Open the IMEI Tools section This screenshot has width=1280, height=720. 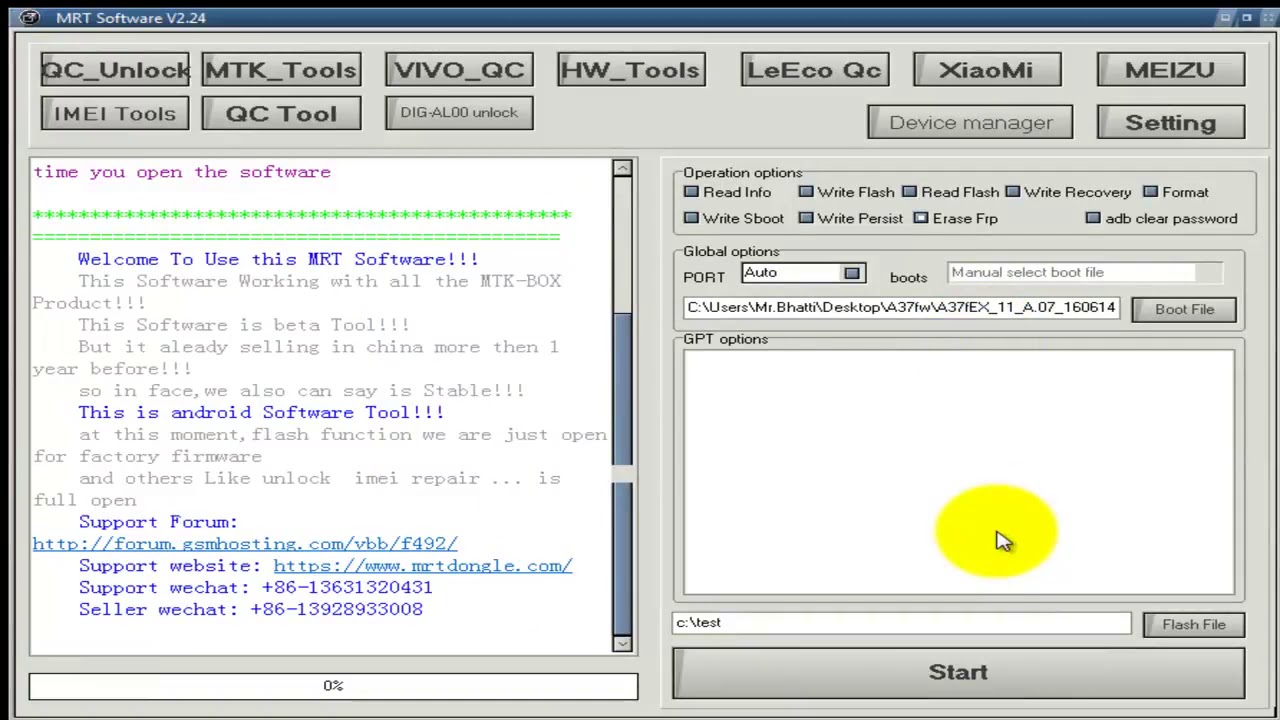click(115, 113)
